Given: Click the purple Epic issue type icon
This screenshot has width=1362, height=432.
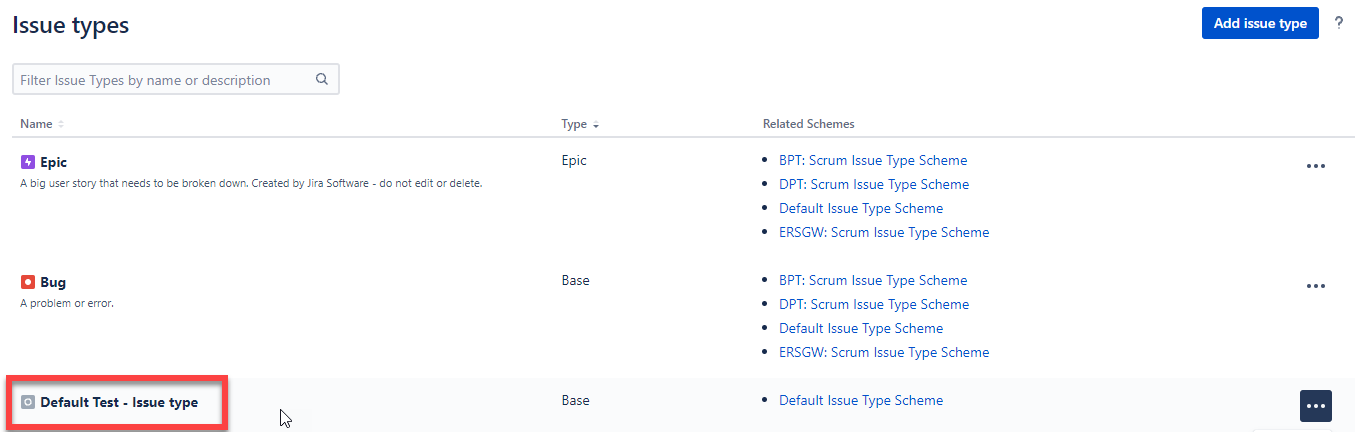Looking at the screenshot, I should pyautogui.click(x=28, y=162).
